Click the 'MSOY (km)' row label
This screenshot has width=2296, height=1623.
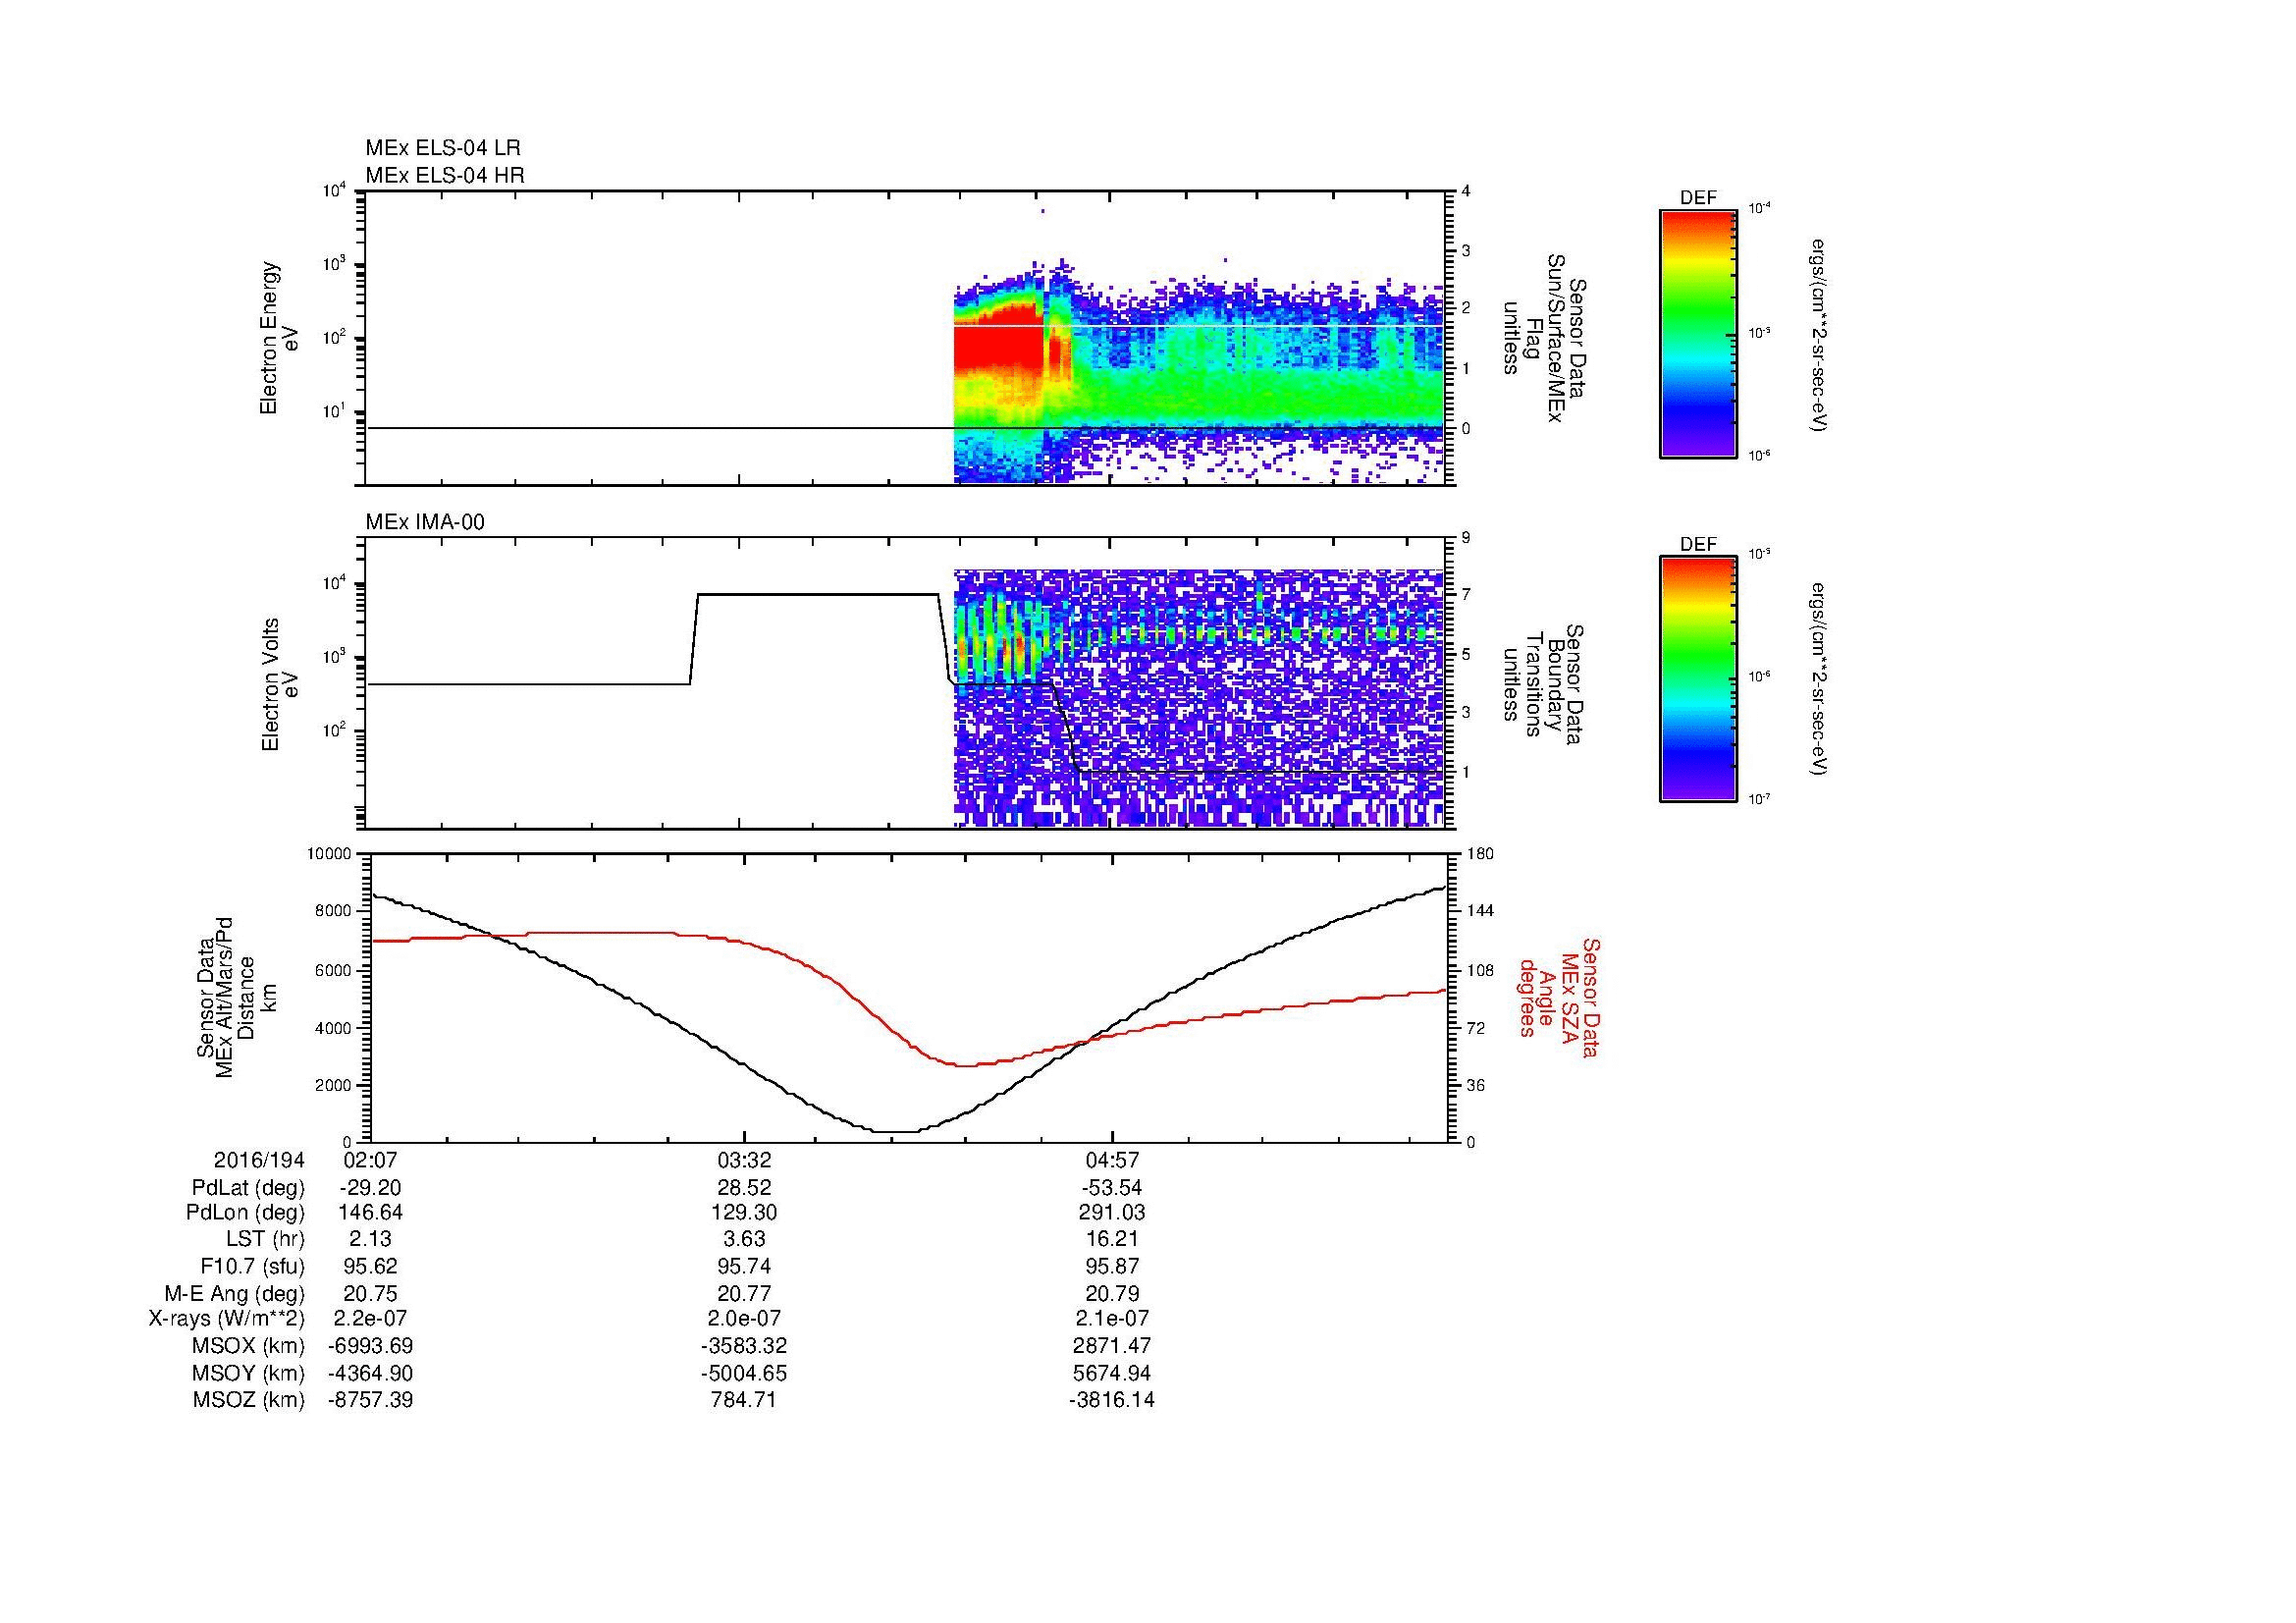(248, 1373)
